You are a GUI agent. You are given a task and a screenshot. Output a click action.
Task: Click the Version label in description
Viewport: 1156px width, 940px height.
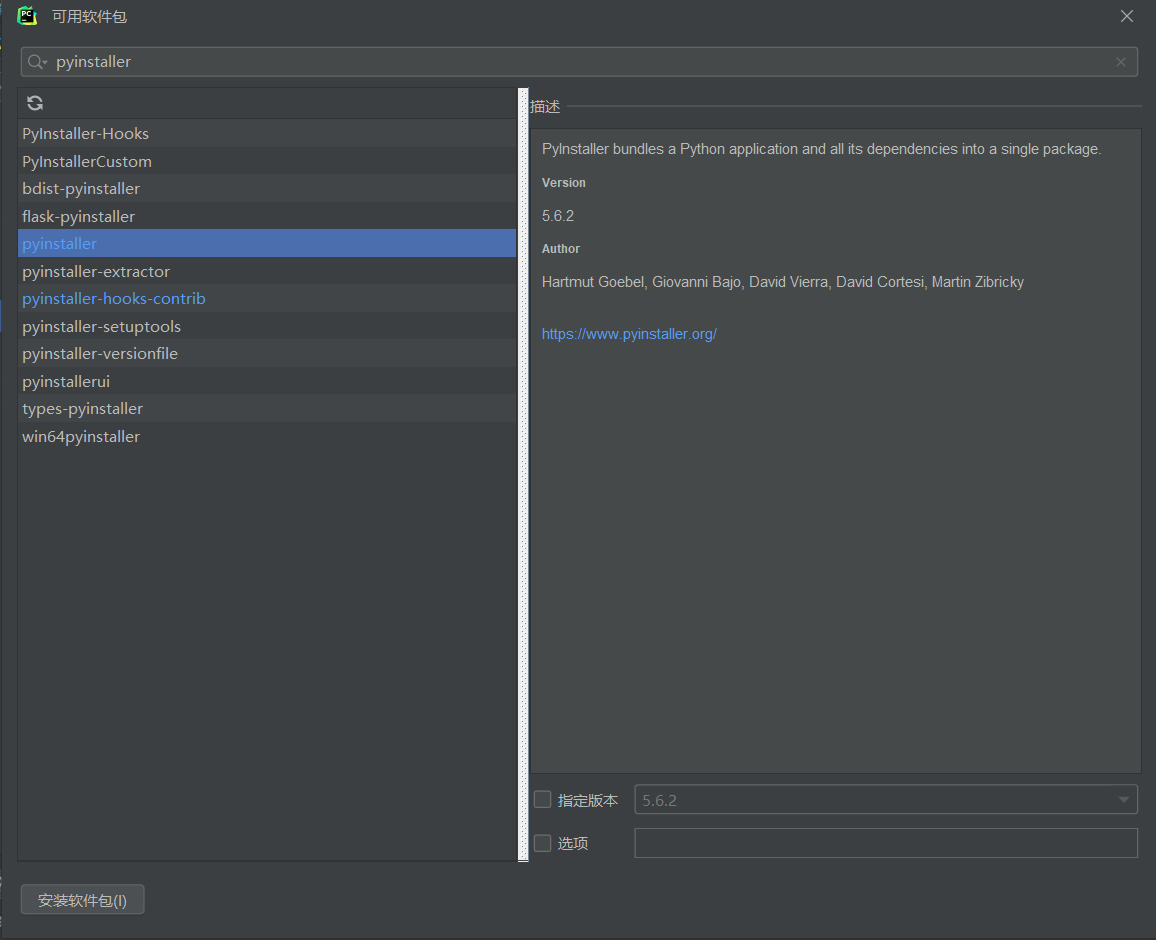click(564, 183)
